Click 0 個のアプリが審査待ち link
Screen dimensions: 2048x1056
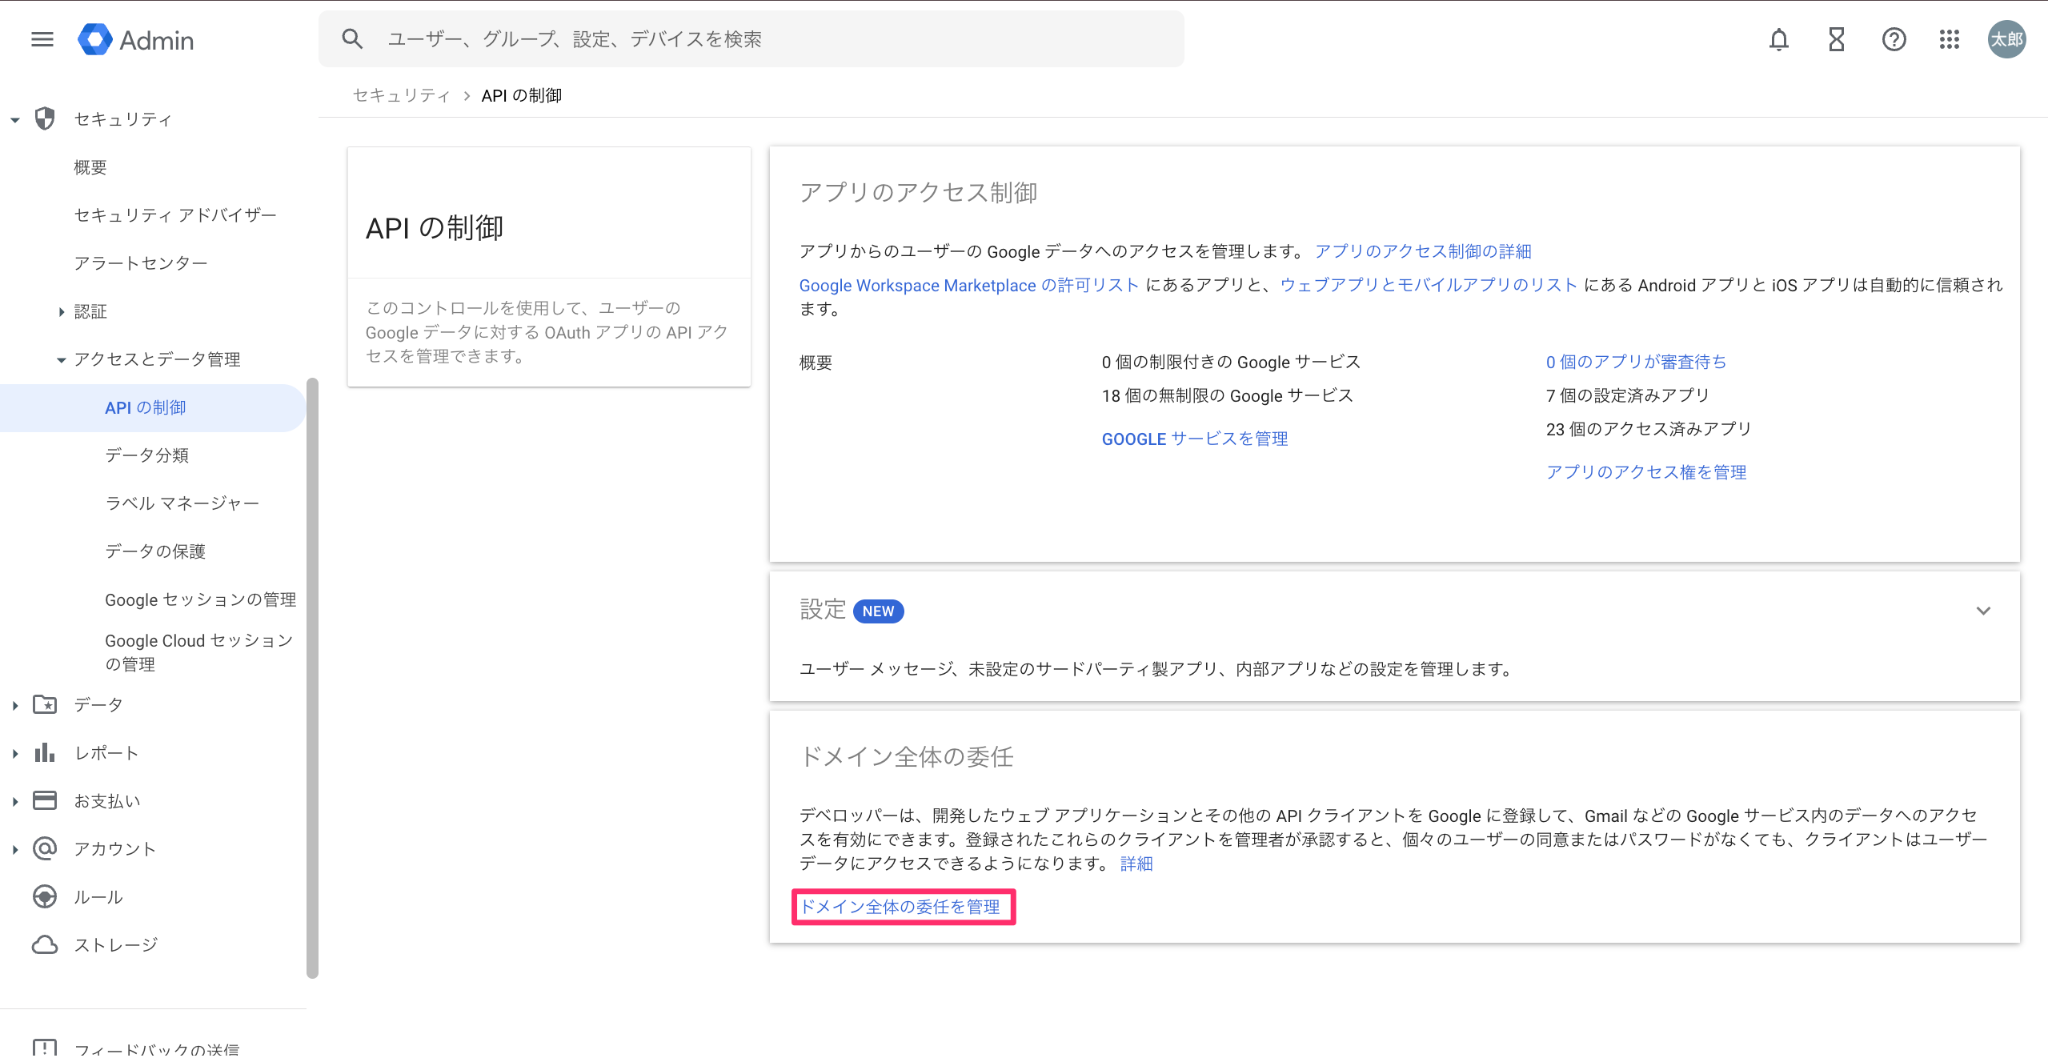click(1636, 362)
